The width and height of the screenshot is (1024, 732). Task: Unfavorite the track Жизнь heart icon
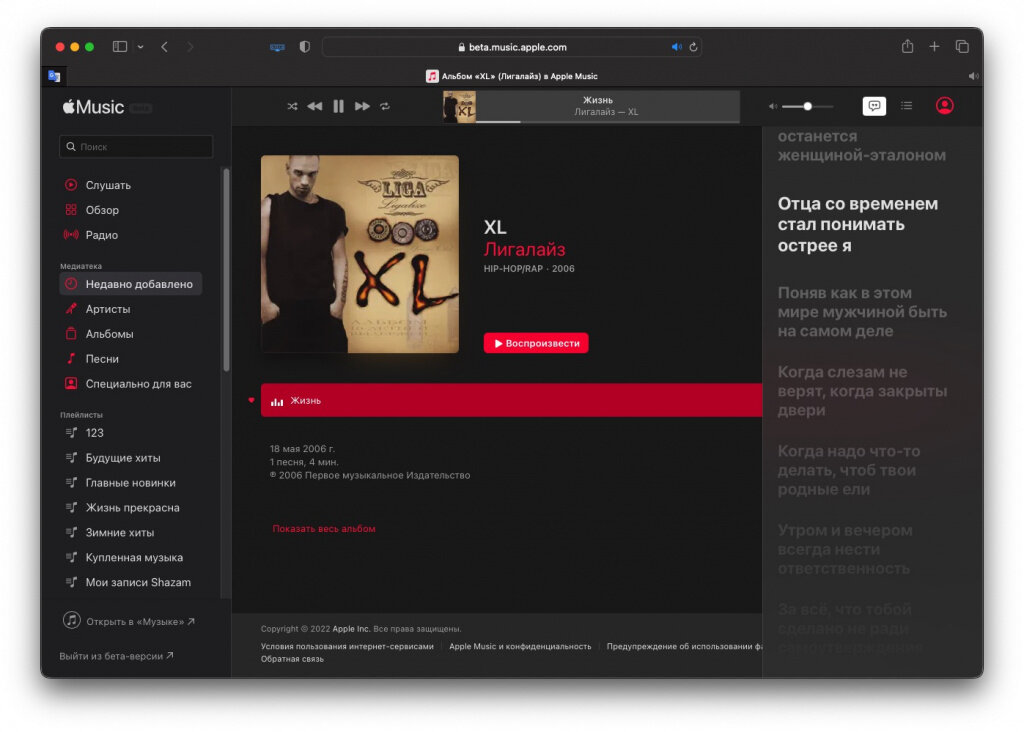(249, 399)
